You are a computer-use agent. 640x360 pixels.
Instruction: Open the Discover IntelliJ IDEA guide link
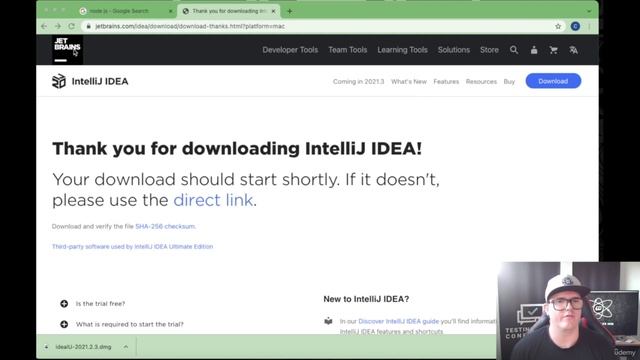pos(399,321)
